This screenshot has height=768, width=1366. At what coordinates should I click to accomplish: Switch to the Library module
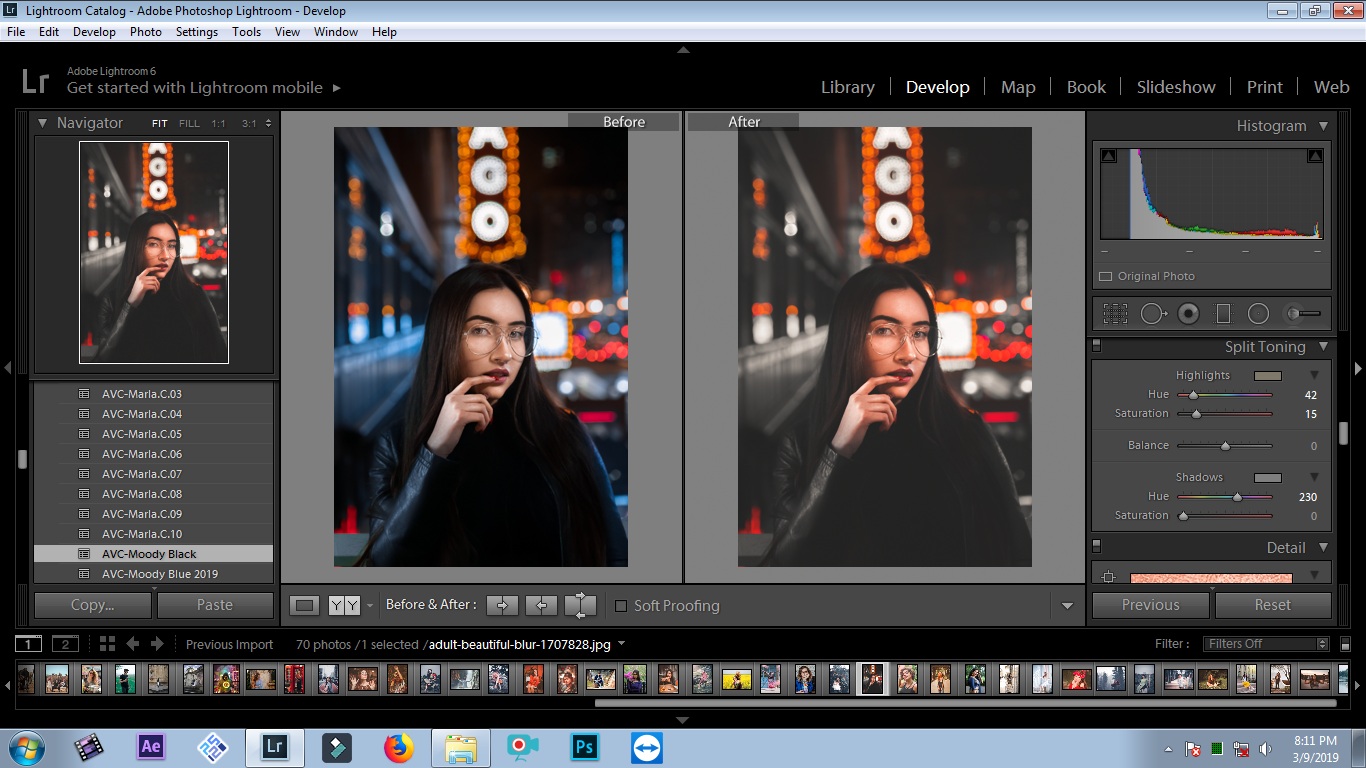847,87
